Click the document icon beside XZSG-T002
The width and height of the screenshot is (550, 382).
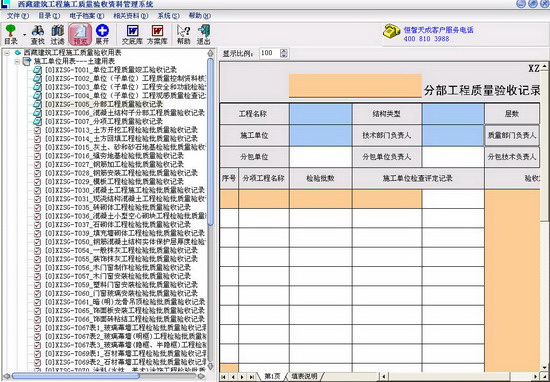click(37, 78)
